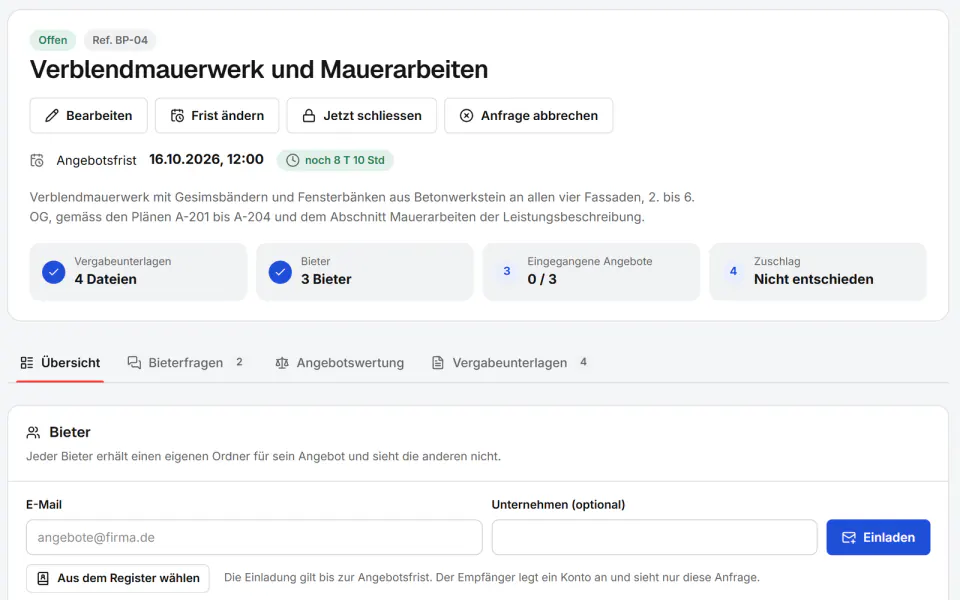Focus the Unternehmen (optional) input field
The height and width of the screenshot is (600, 960).
coord(654,538)
